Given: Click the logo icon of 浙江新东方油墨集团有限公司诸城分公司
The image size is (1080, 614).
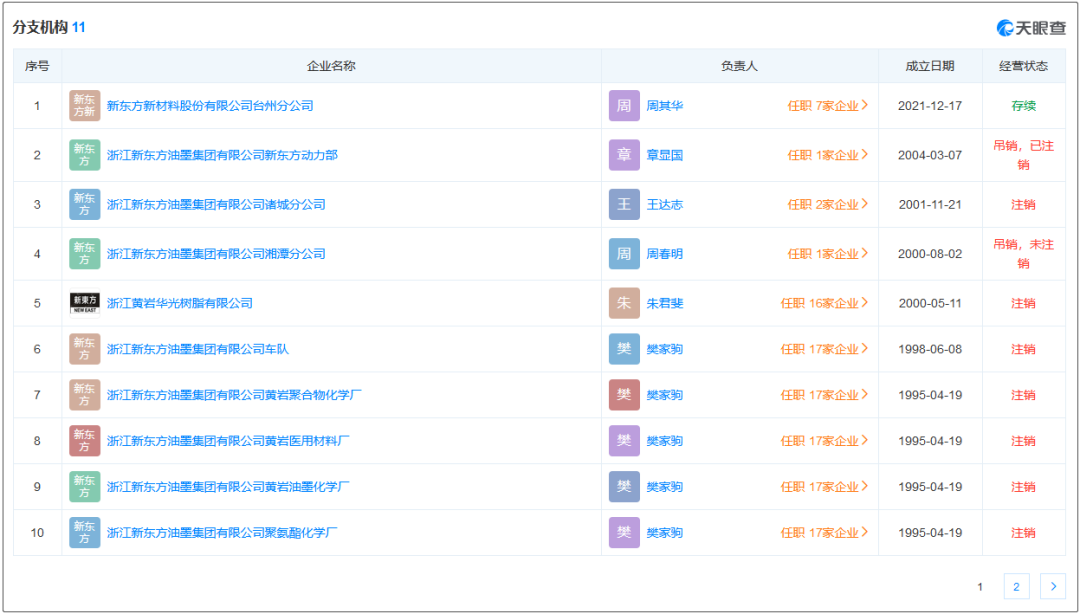Looking at the screenshot, I should point(85,205).
